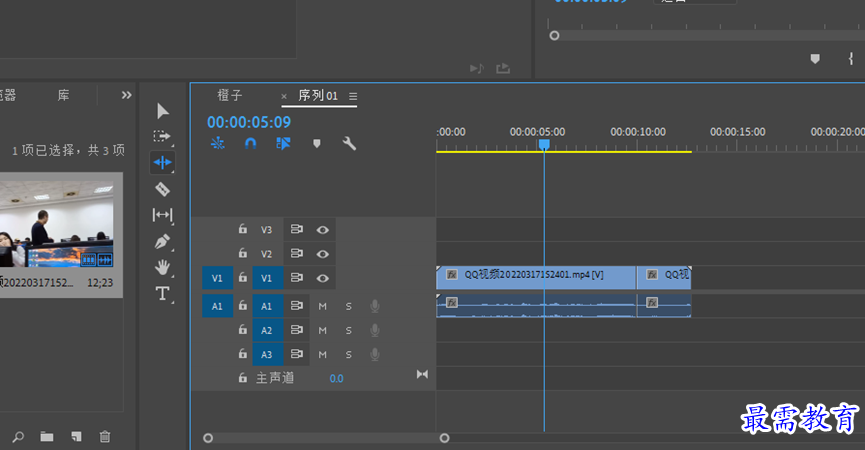Image resolution: width=865 pixels, height=450 pixels.
Task: Open the 序列01 panel menu
Action: point(353,97)
